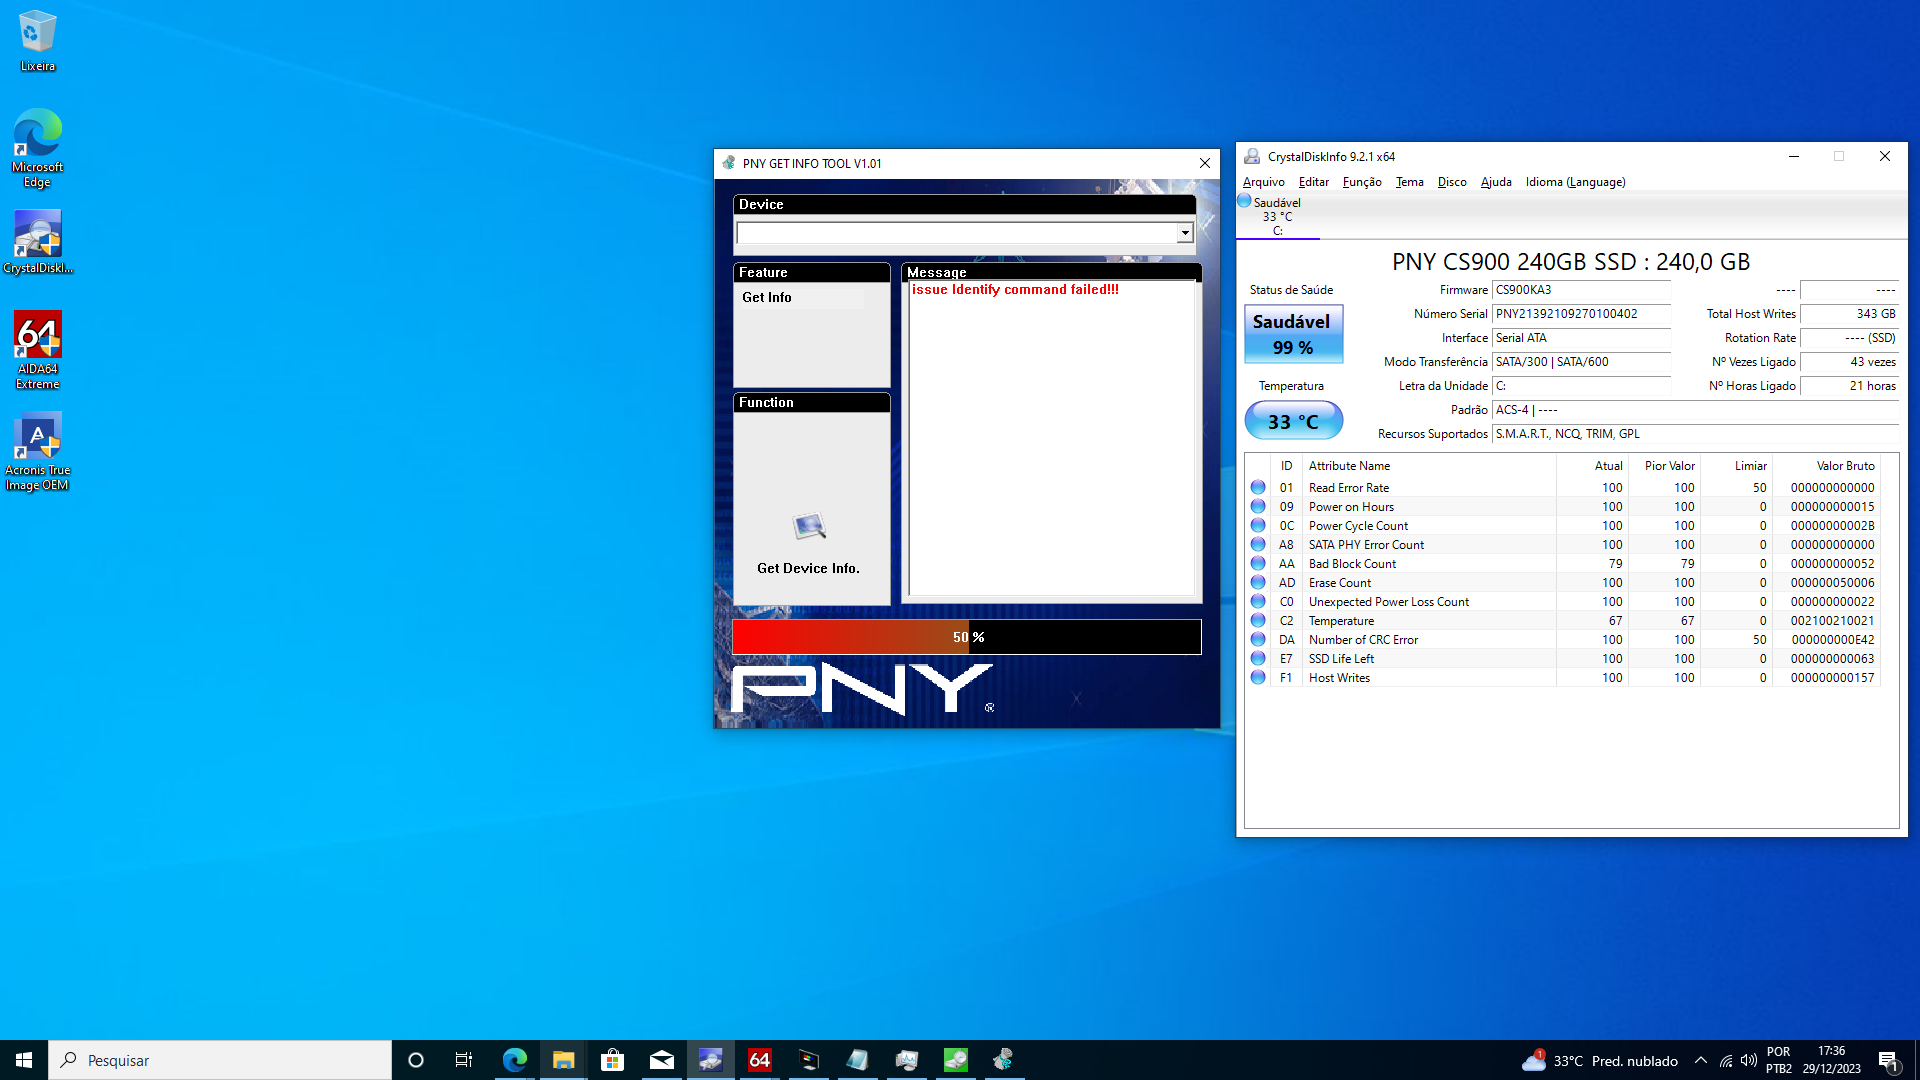Click the Get Device Info magnifier icon
Image resolution: width=1920 pixels, height=1080 pixels.
pos(809,526)
